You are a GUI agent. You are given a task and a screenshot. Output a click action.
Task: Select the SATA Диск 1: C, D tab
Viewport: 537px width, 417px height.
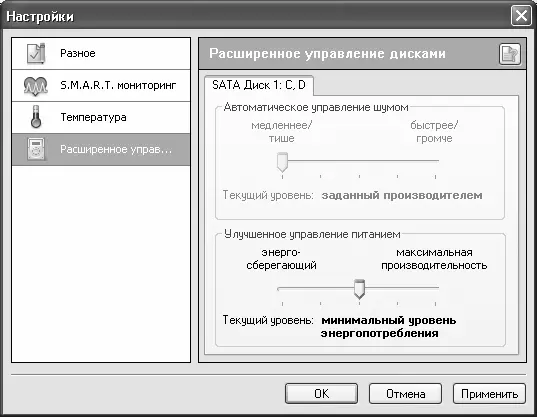tap(259, 85)
